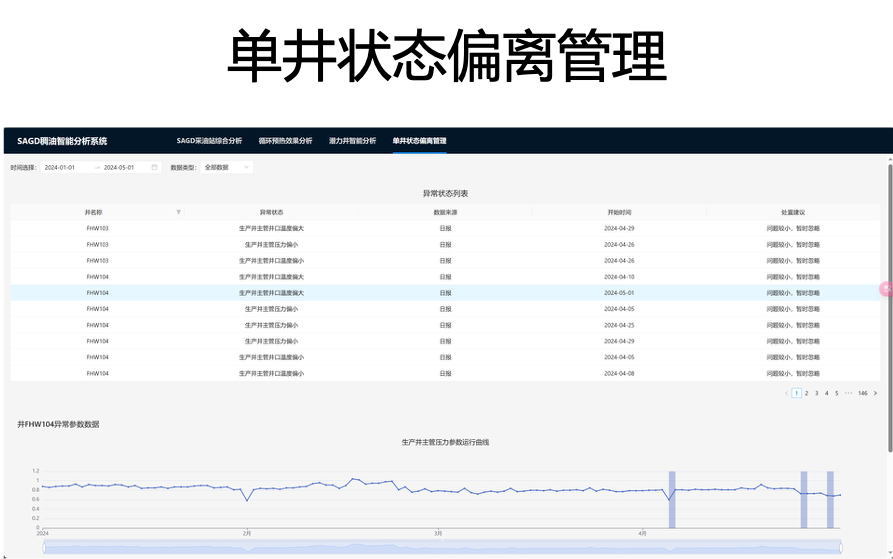
Task: Select the FHW104 row dated 2024-04-10
Action: 445,276
